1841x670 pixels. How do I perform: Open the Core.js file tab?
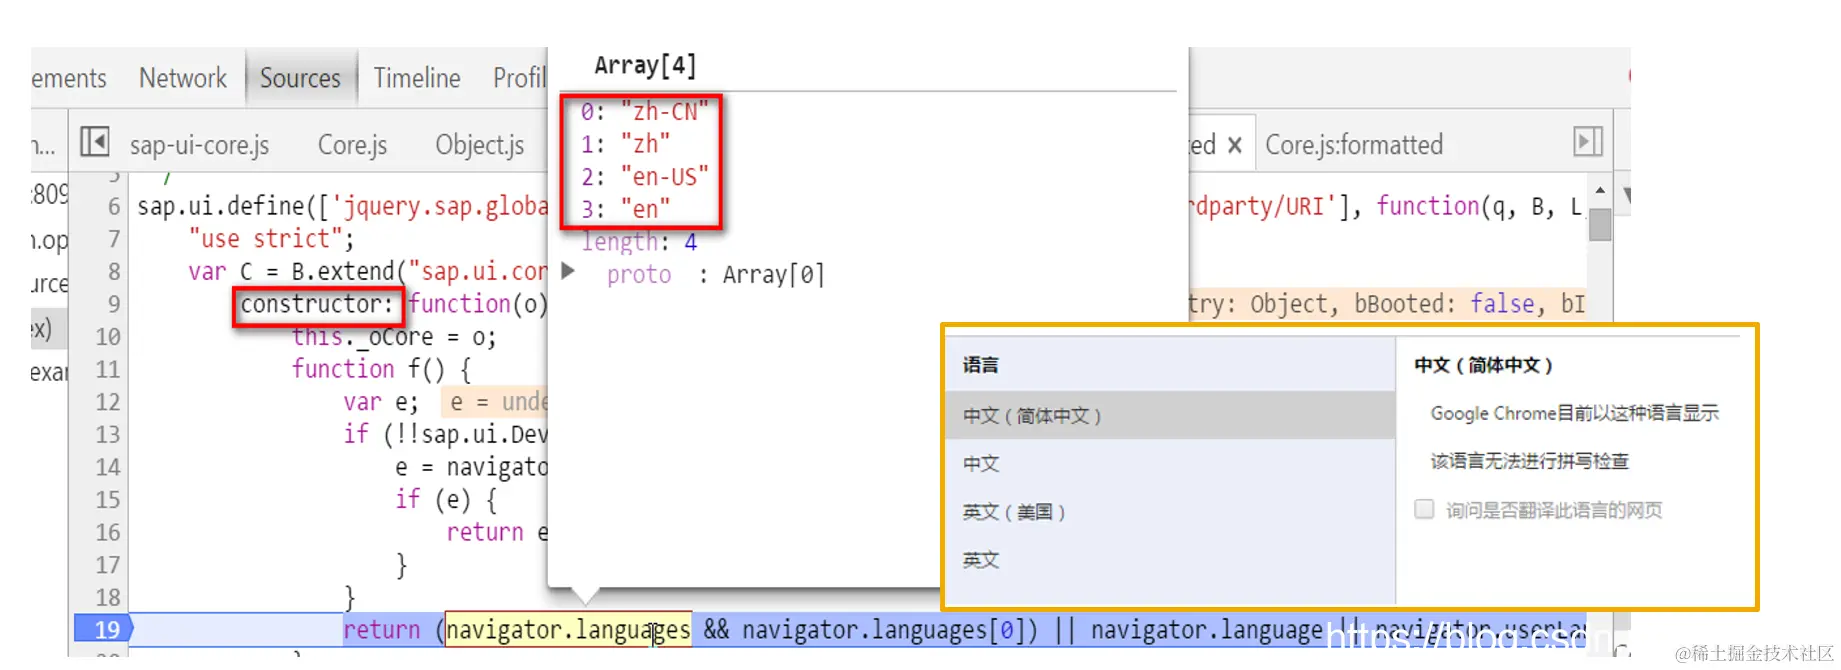pos(352,145)
